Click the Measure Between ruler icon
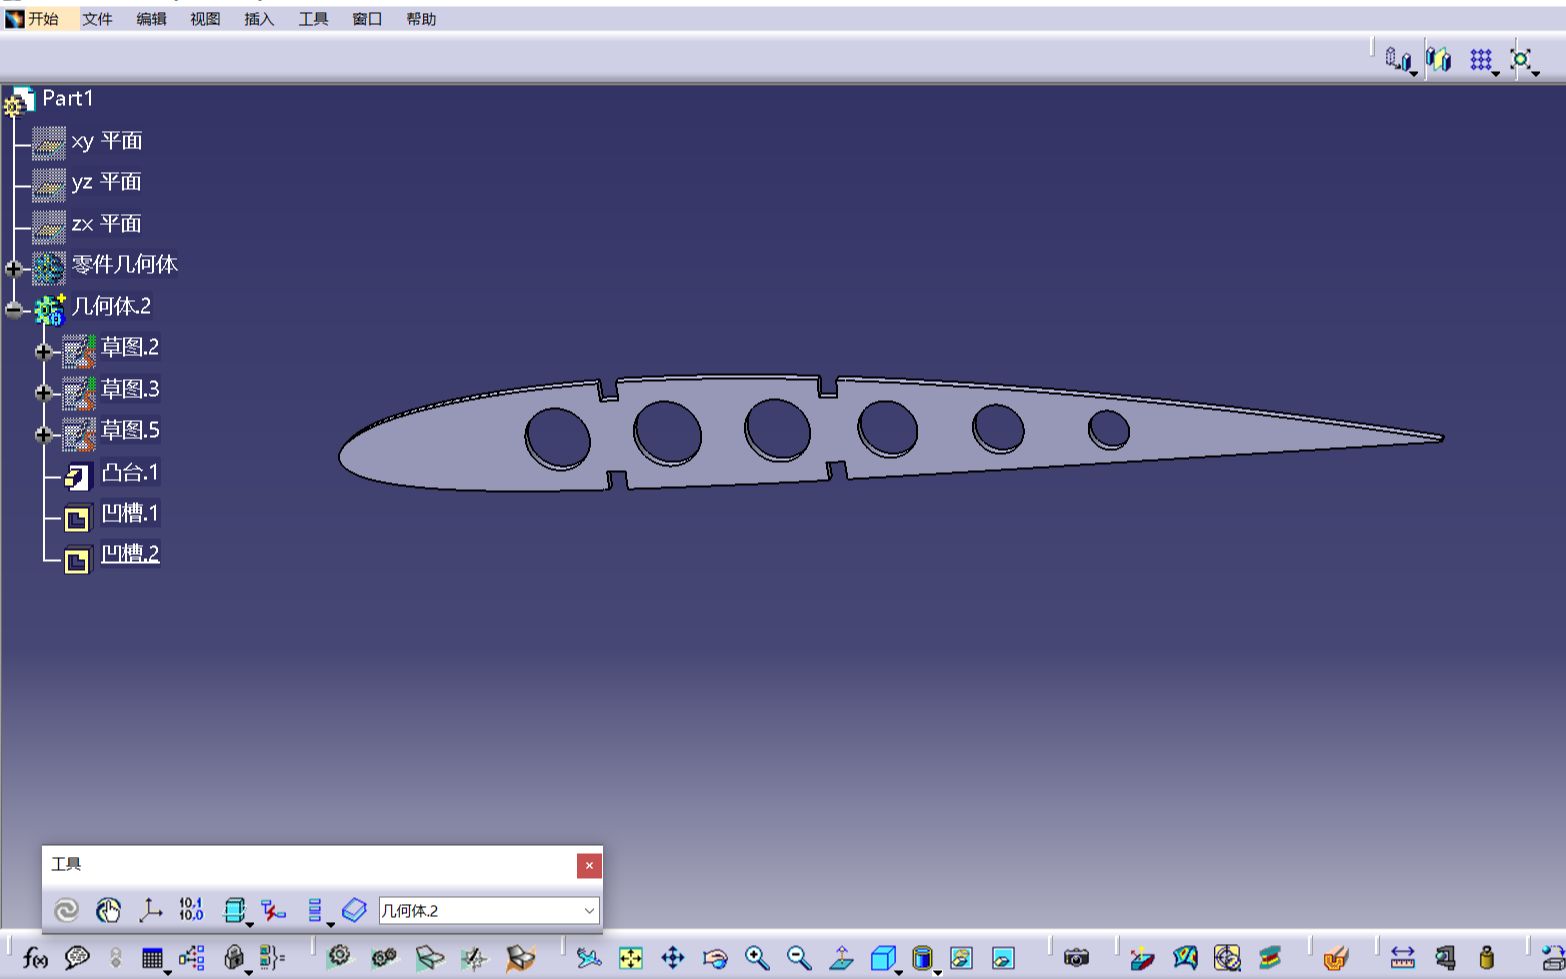Image resolution: width=1566 pixels, height=979 pixels. (1403, 958)
